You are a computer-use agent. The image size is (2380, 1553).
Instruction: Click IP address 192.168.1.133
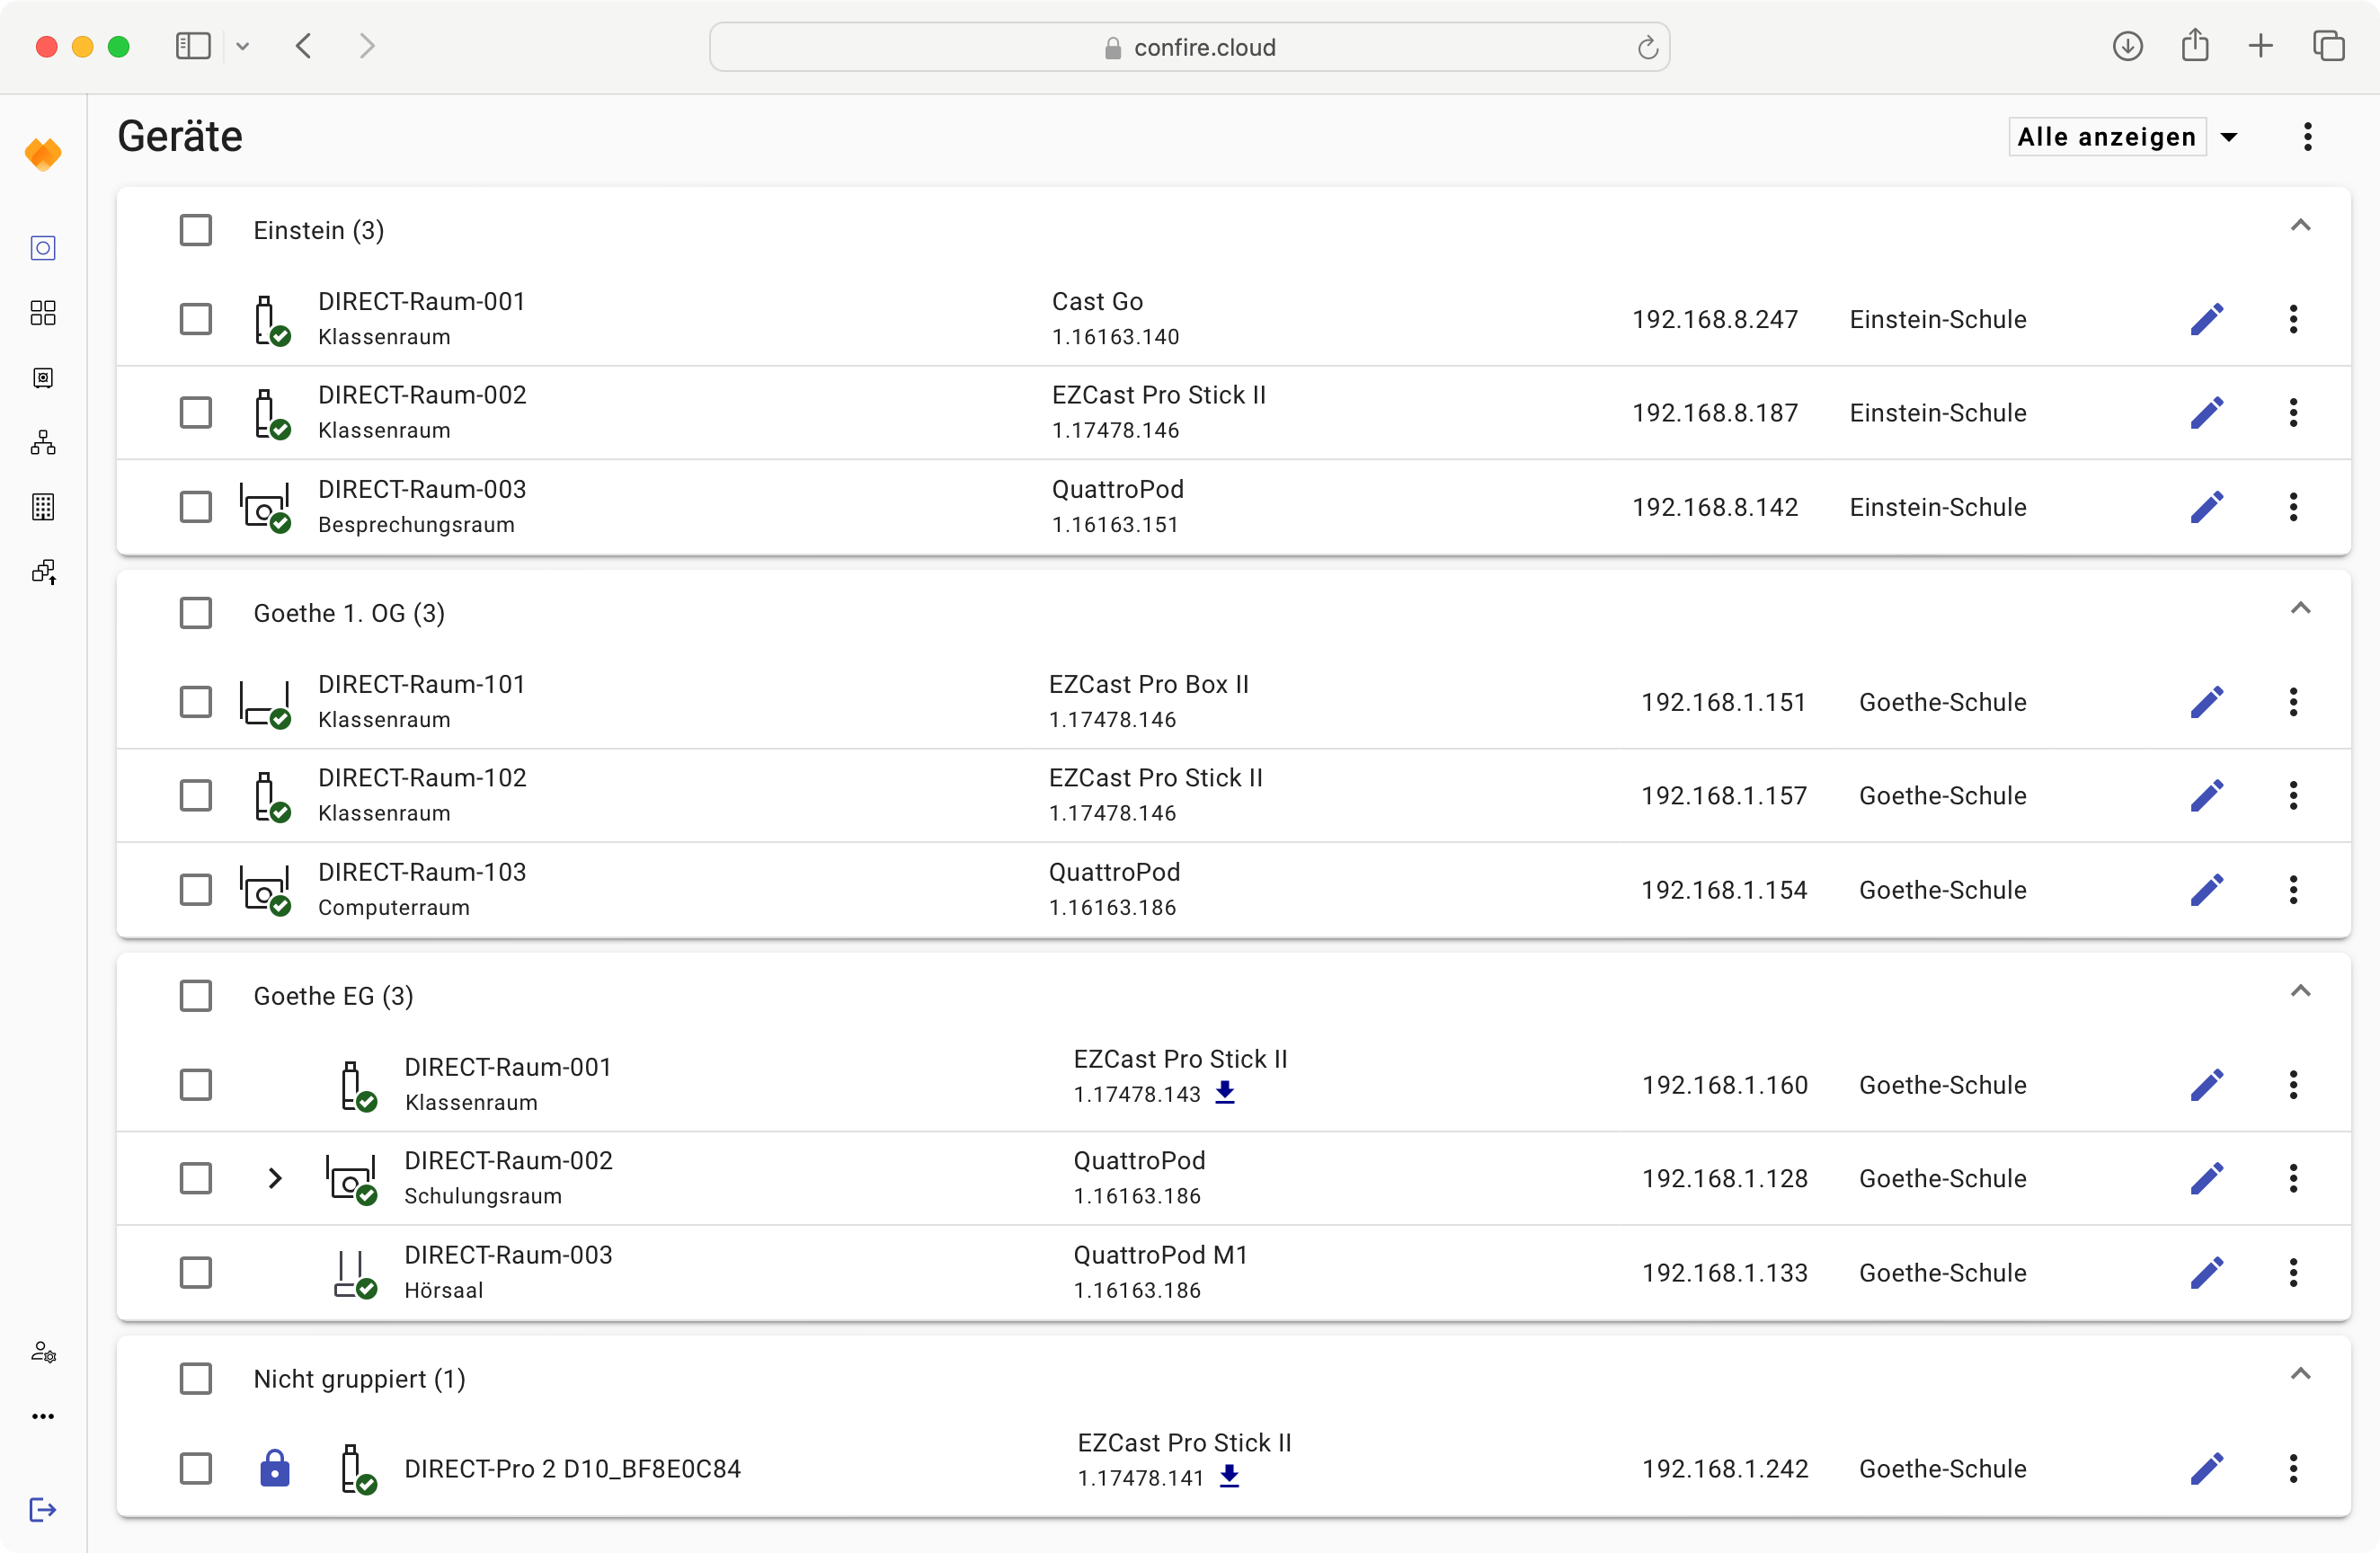point(1724,1273)
